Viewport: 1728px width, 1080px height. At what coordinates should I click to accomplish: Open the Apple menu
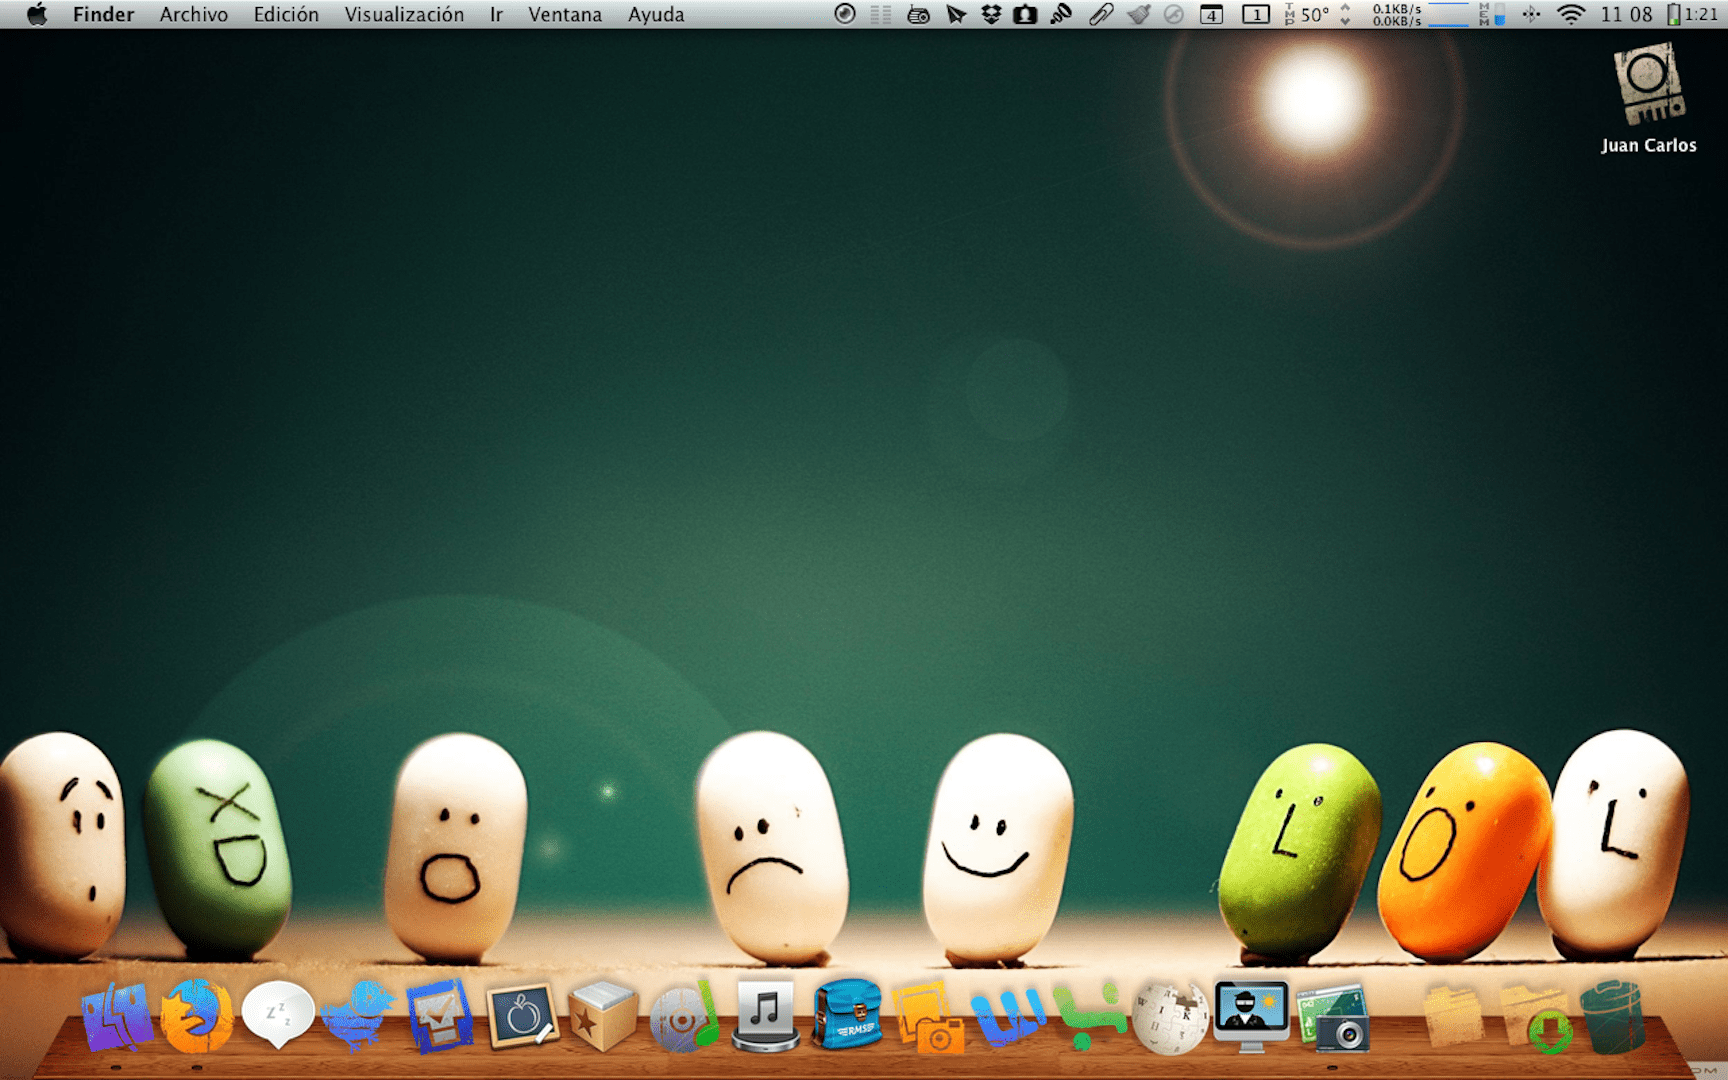pyautogui.click(x=37, y=14)
